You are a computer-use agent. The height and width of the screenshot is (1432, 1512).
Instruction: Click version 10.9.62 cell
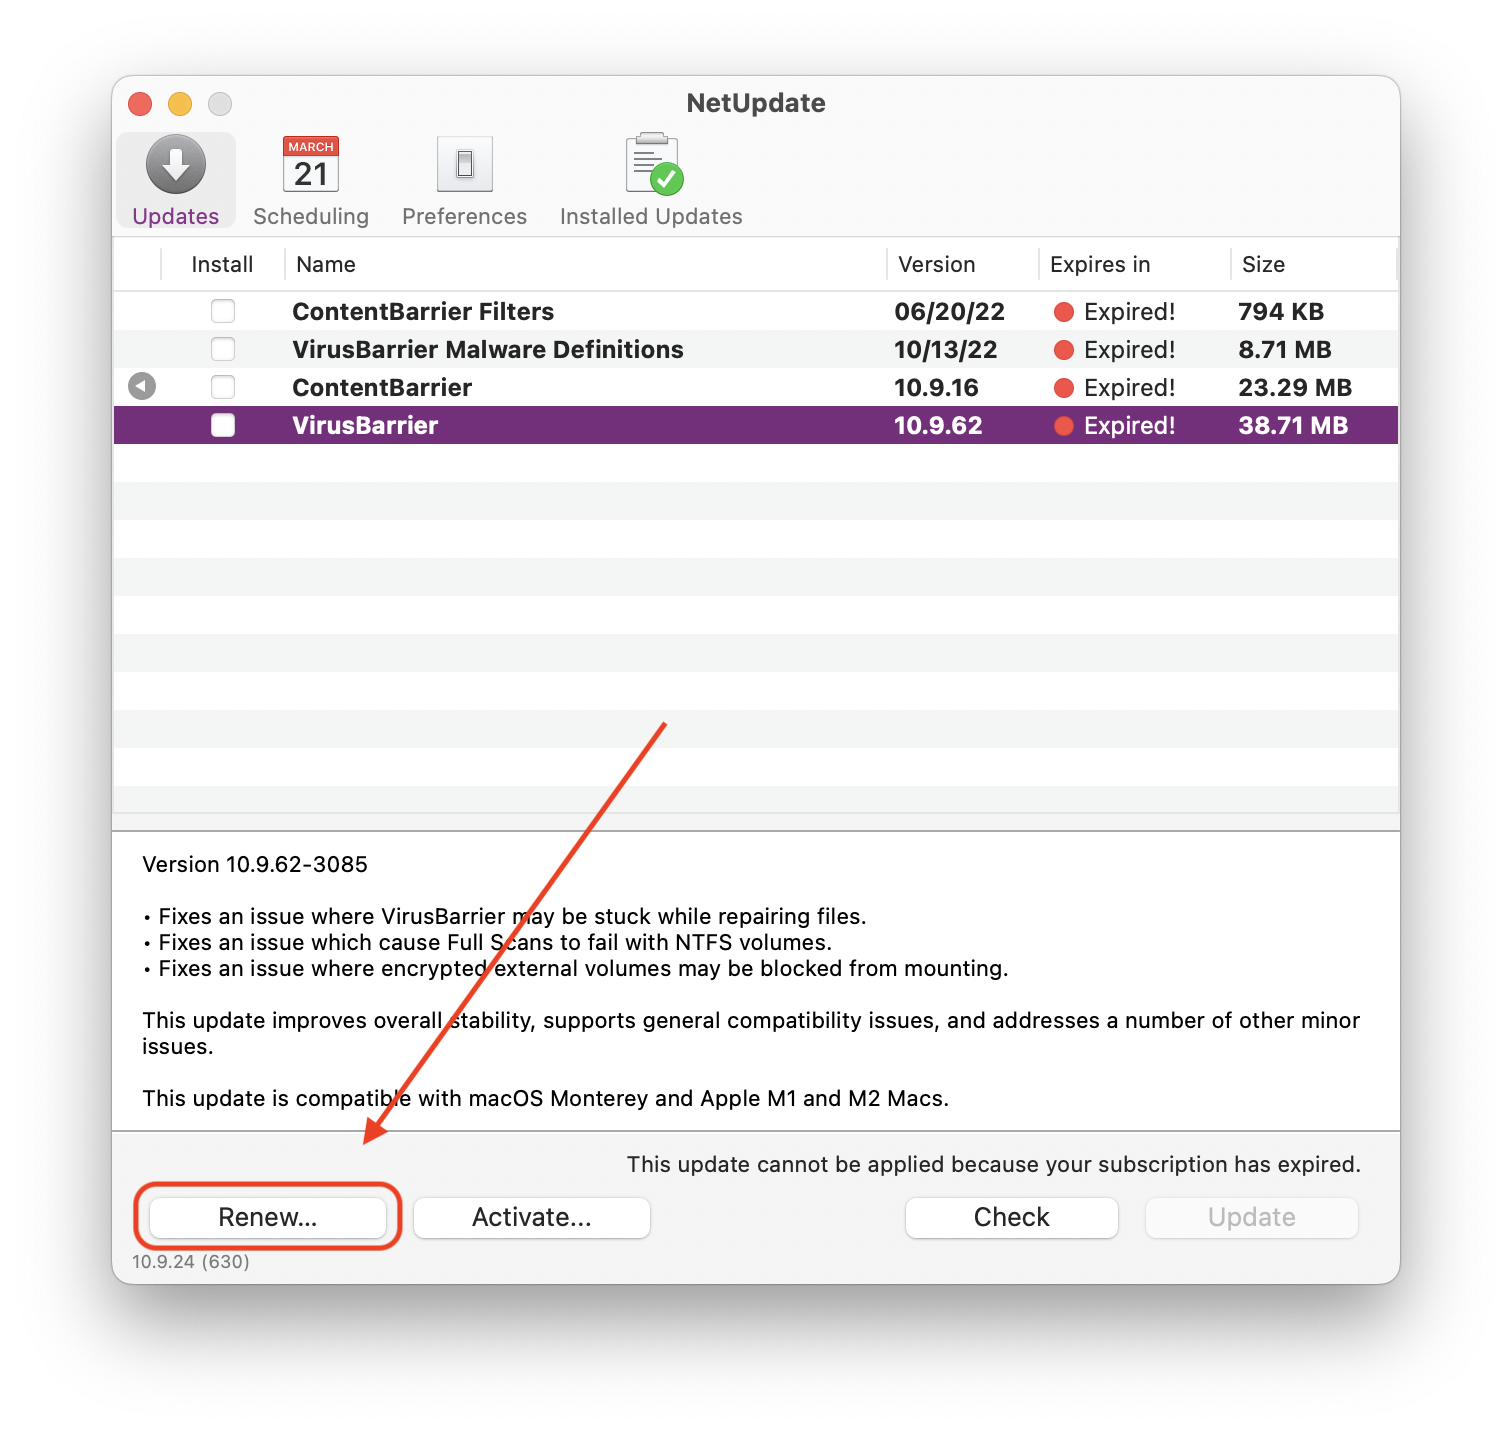pyautogui.click(x=938, y=425)
